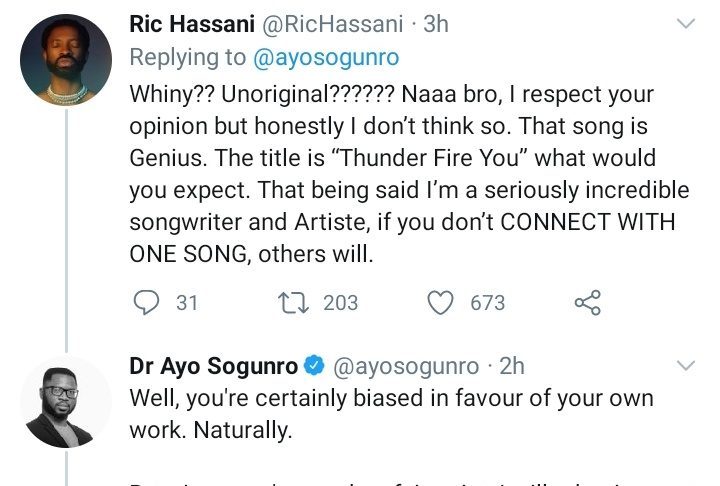Click the 203 retweet count
Image resolution: width=720 pixels, height=486 pixels.
[340, 302]
